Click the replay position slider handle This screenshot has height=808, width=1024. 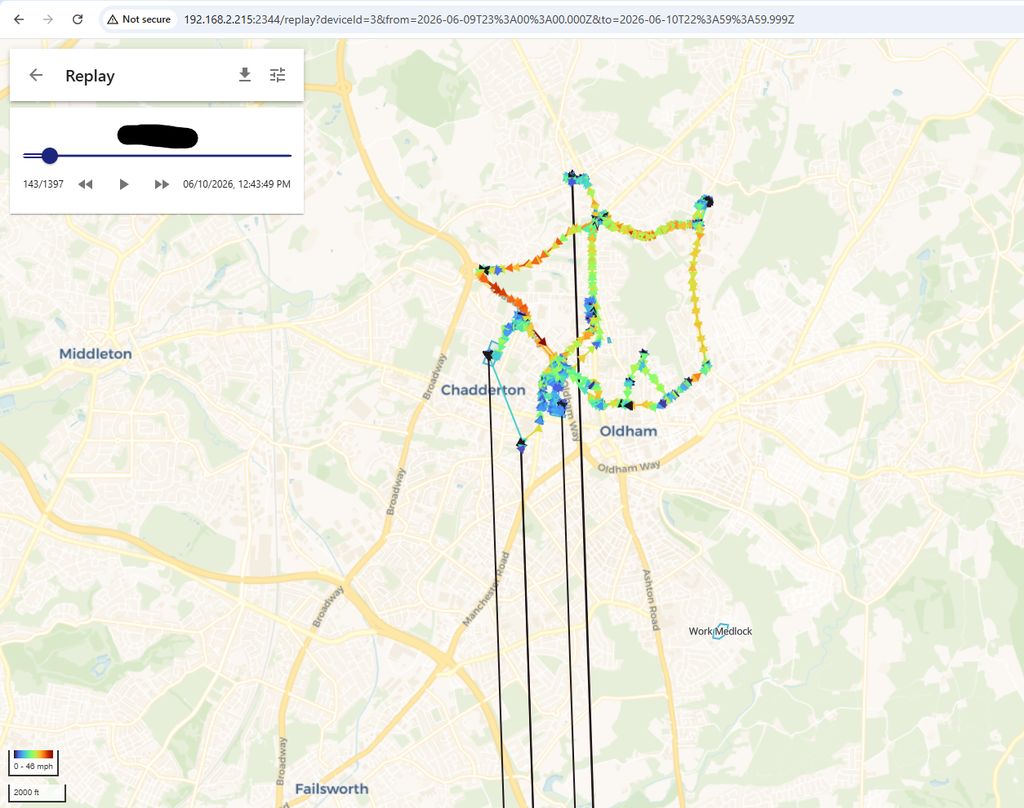pyautogui.click(x=50, y=155)
